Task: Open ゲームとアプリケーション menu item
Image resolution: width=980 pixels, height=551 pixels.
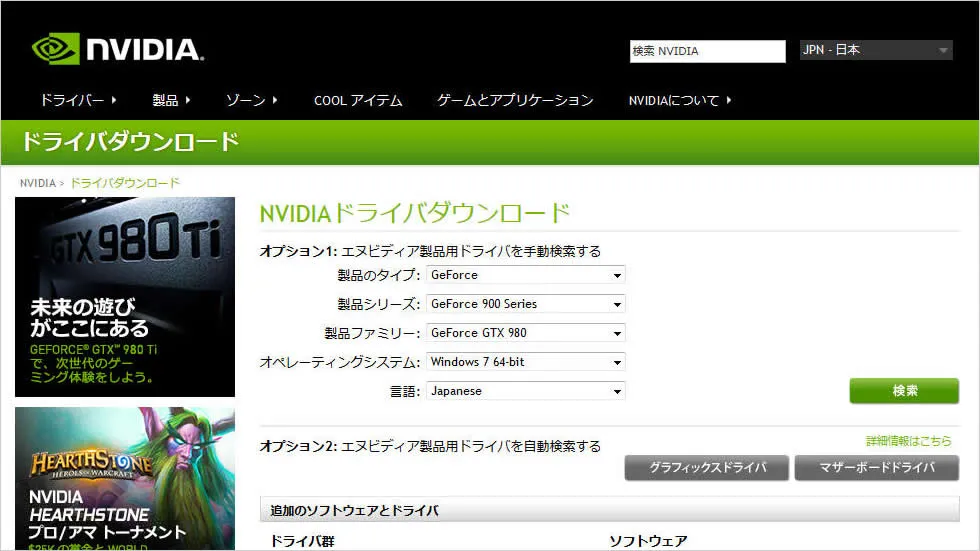Action: pos(515,100)
